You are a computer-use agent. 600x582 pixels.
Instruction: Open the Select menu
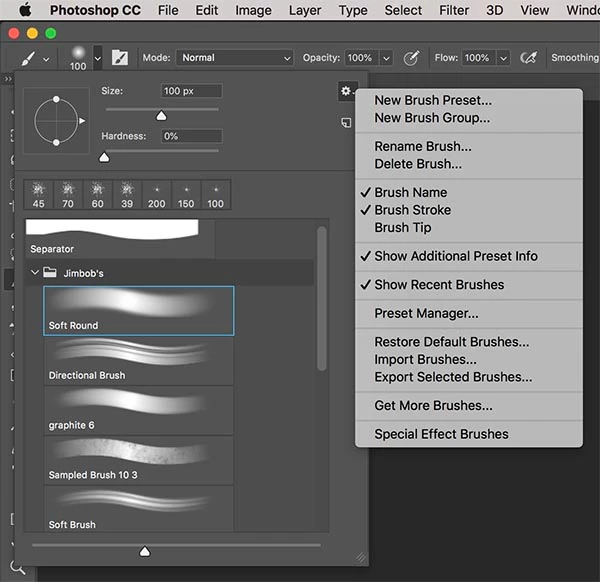point(403,10)
